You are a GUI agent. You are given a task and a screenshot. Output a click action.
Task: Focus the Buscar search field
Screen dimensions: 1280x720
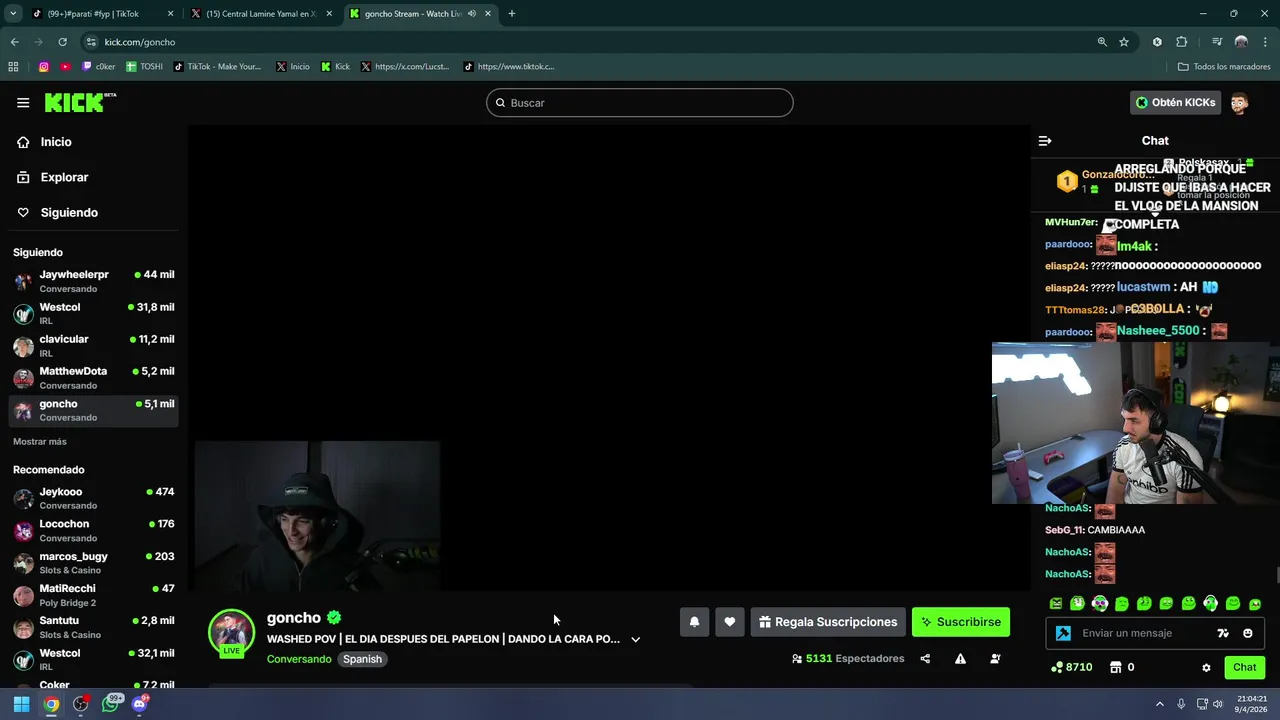[640, 103]
